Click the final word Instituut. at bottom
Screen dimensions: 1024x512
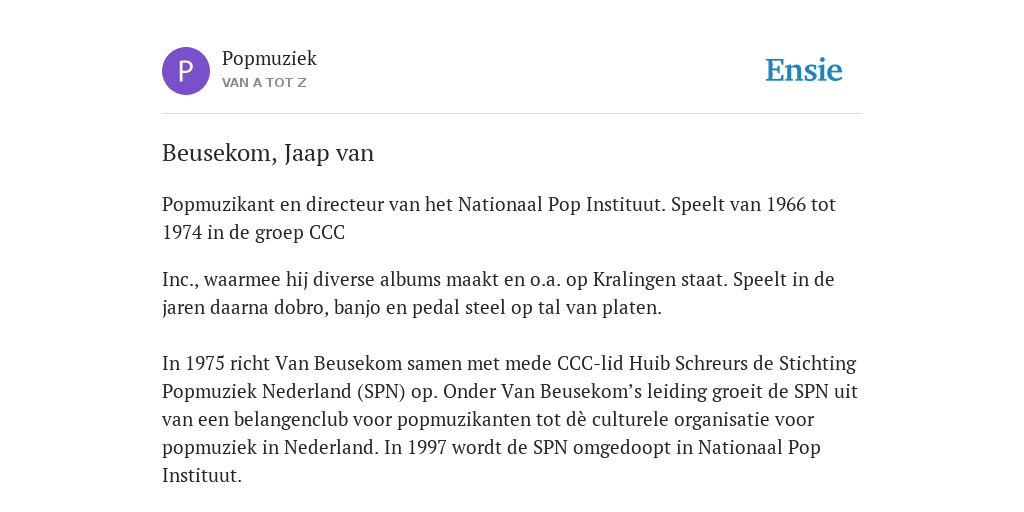(x=202, y=475)
